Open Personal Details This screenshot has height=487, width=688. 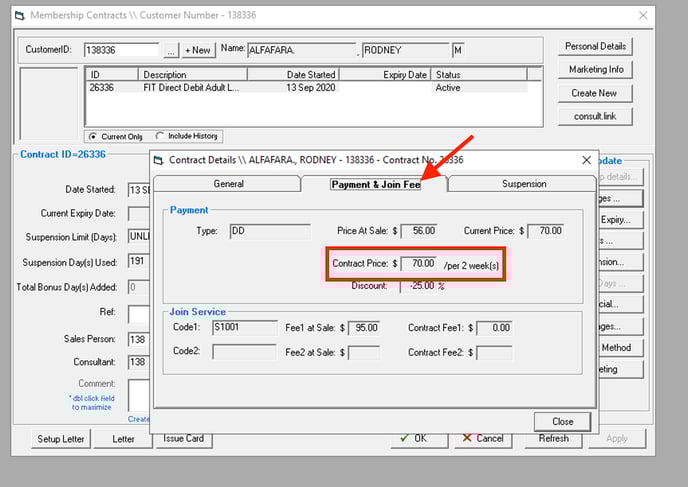pos(595,47)
